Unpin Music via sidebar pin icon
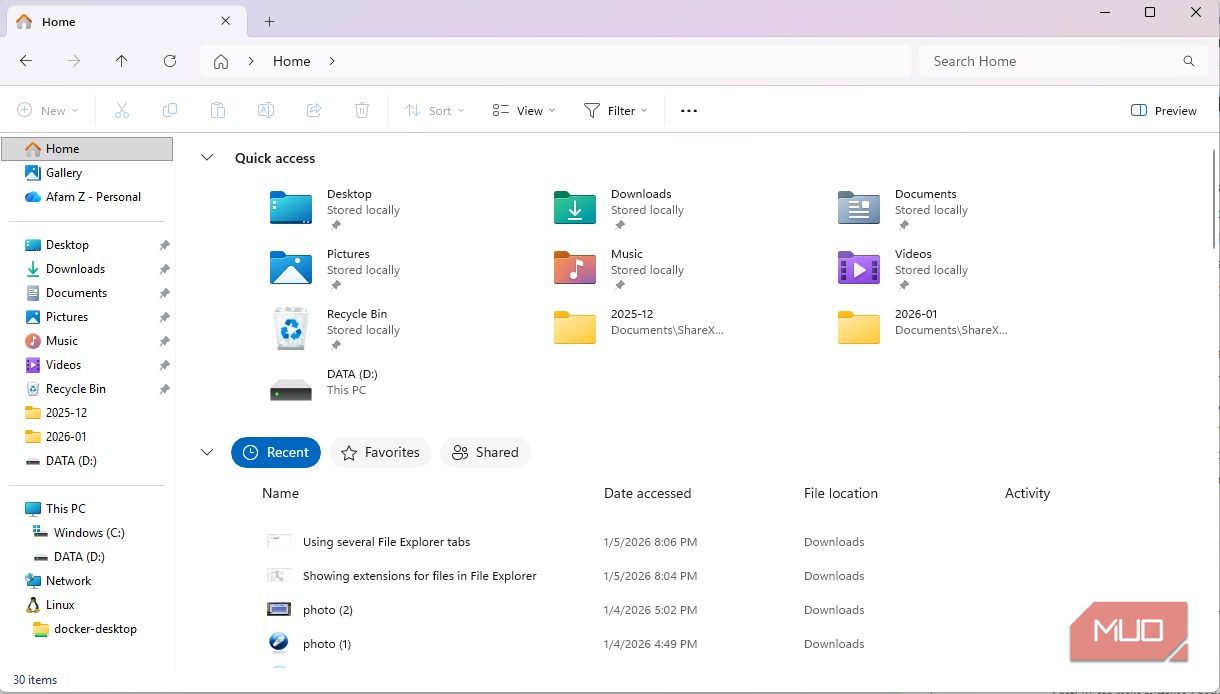 (x=164, y=341)
